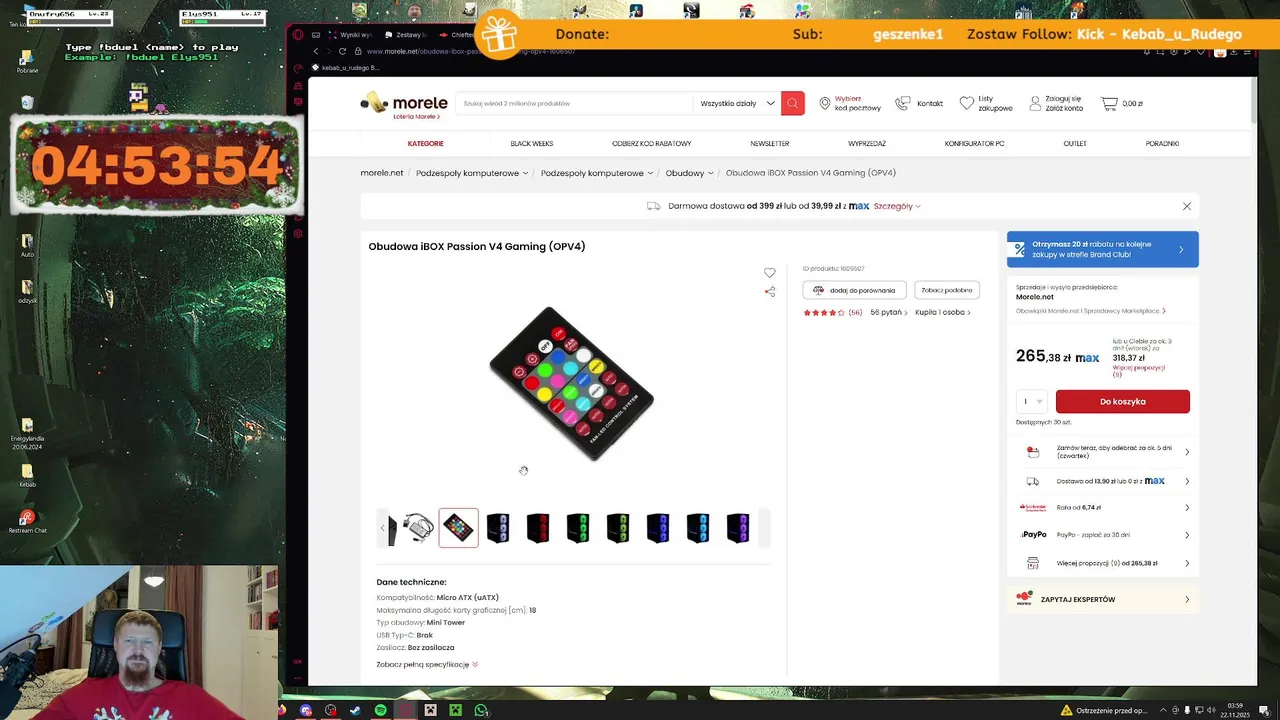
Task: Open the Kebab folder on the desktop
Action: click(27, 474)
